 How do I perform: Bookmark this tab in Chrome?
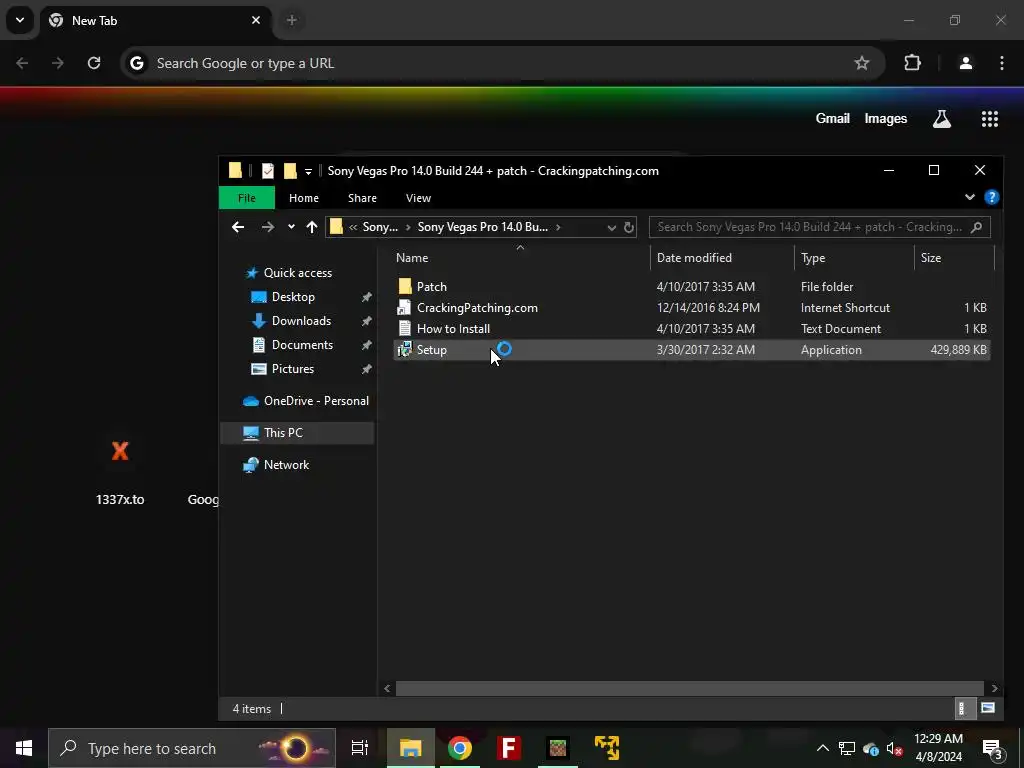pos(861,63)
